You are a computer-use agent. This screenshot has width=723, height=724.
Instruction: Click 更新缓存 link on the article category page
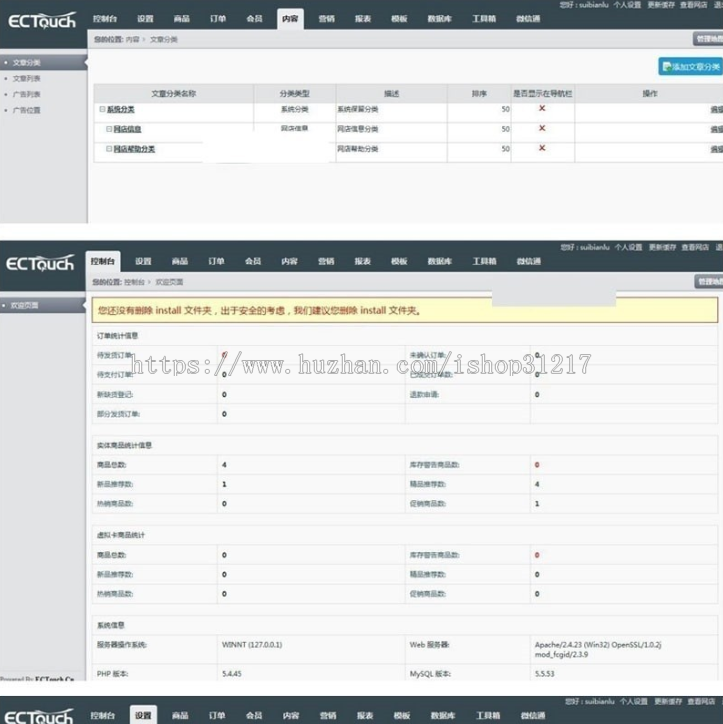pyautogui.click(x=661, y=5)
